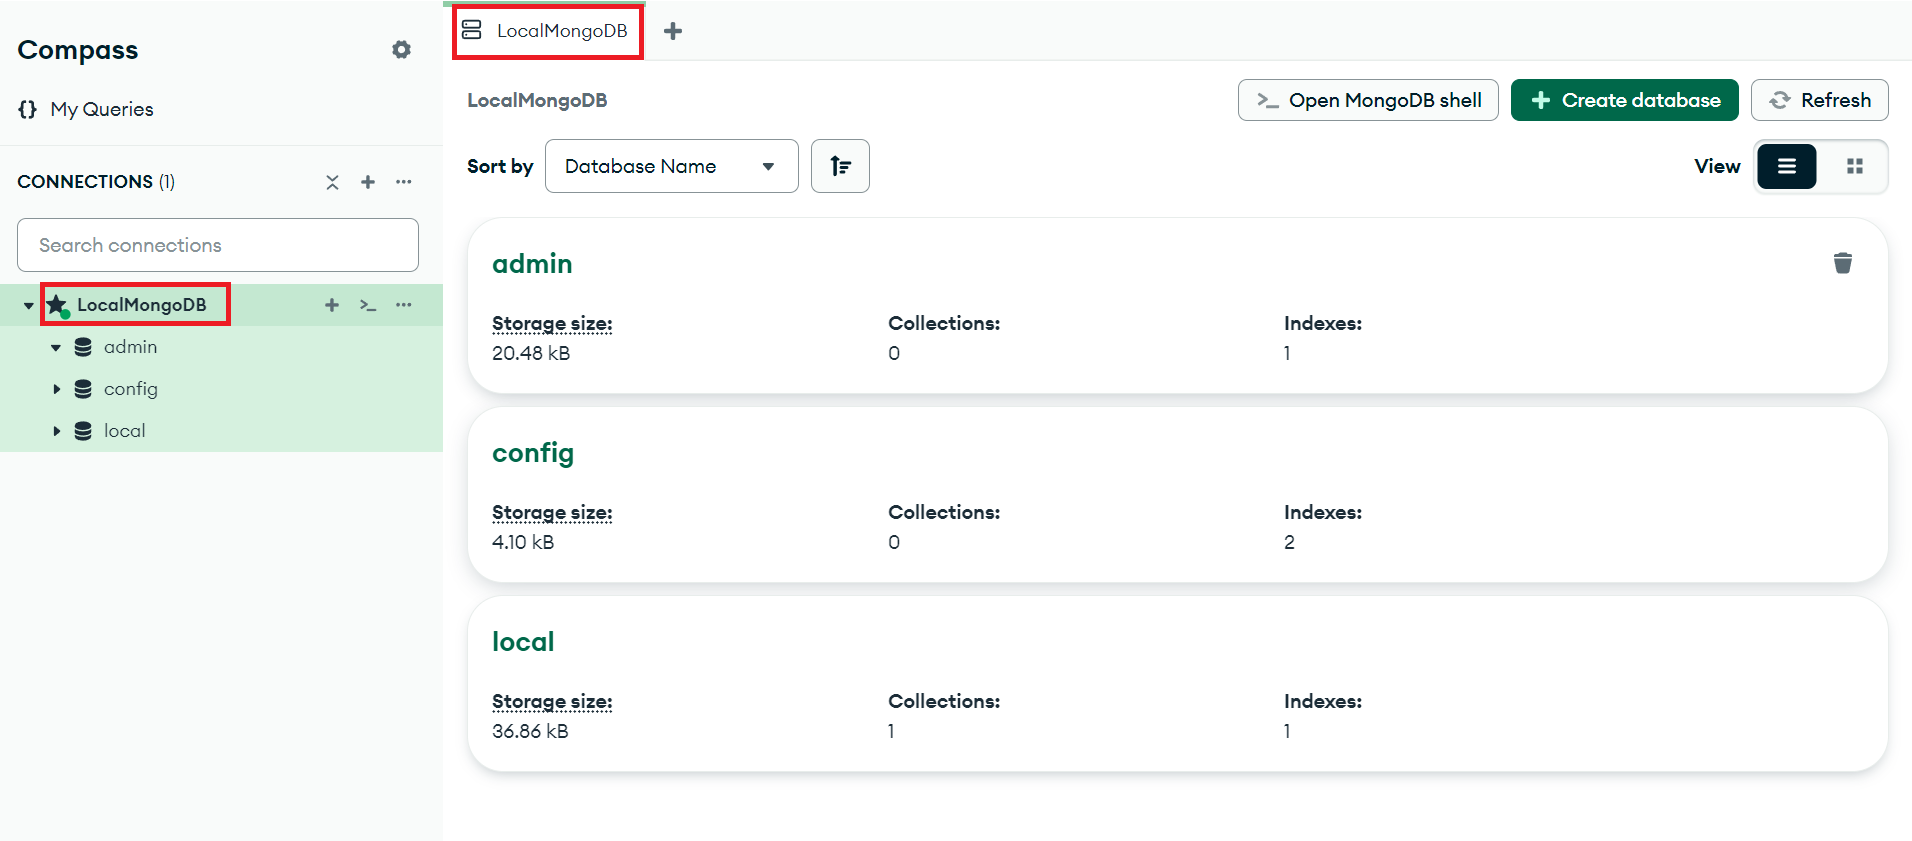Focus the Search connections field
The width and height of the screenshot is (1912, 841).
point(218,245)
